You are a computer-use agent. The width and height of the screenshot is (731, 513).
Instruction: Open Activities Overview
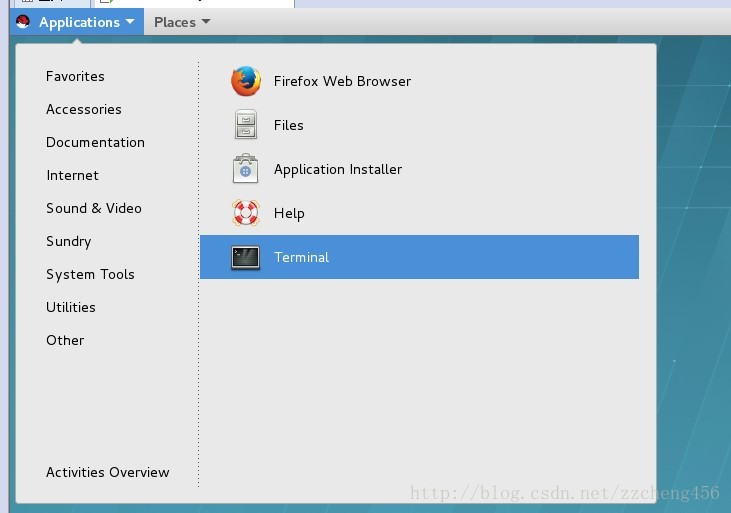coord(108,472)
